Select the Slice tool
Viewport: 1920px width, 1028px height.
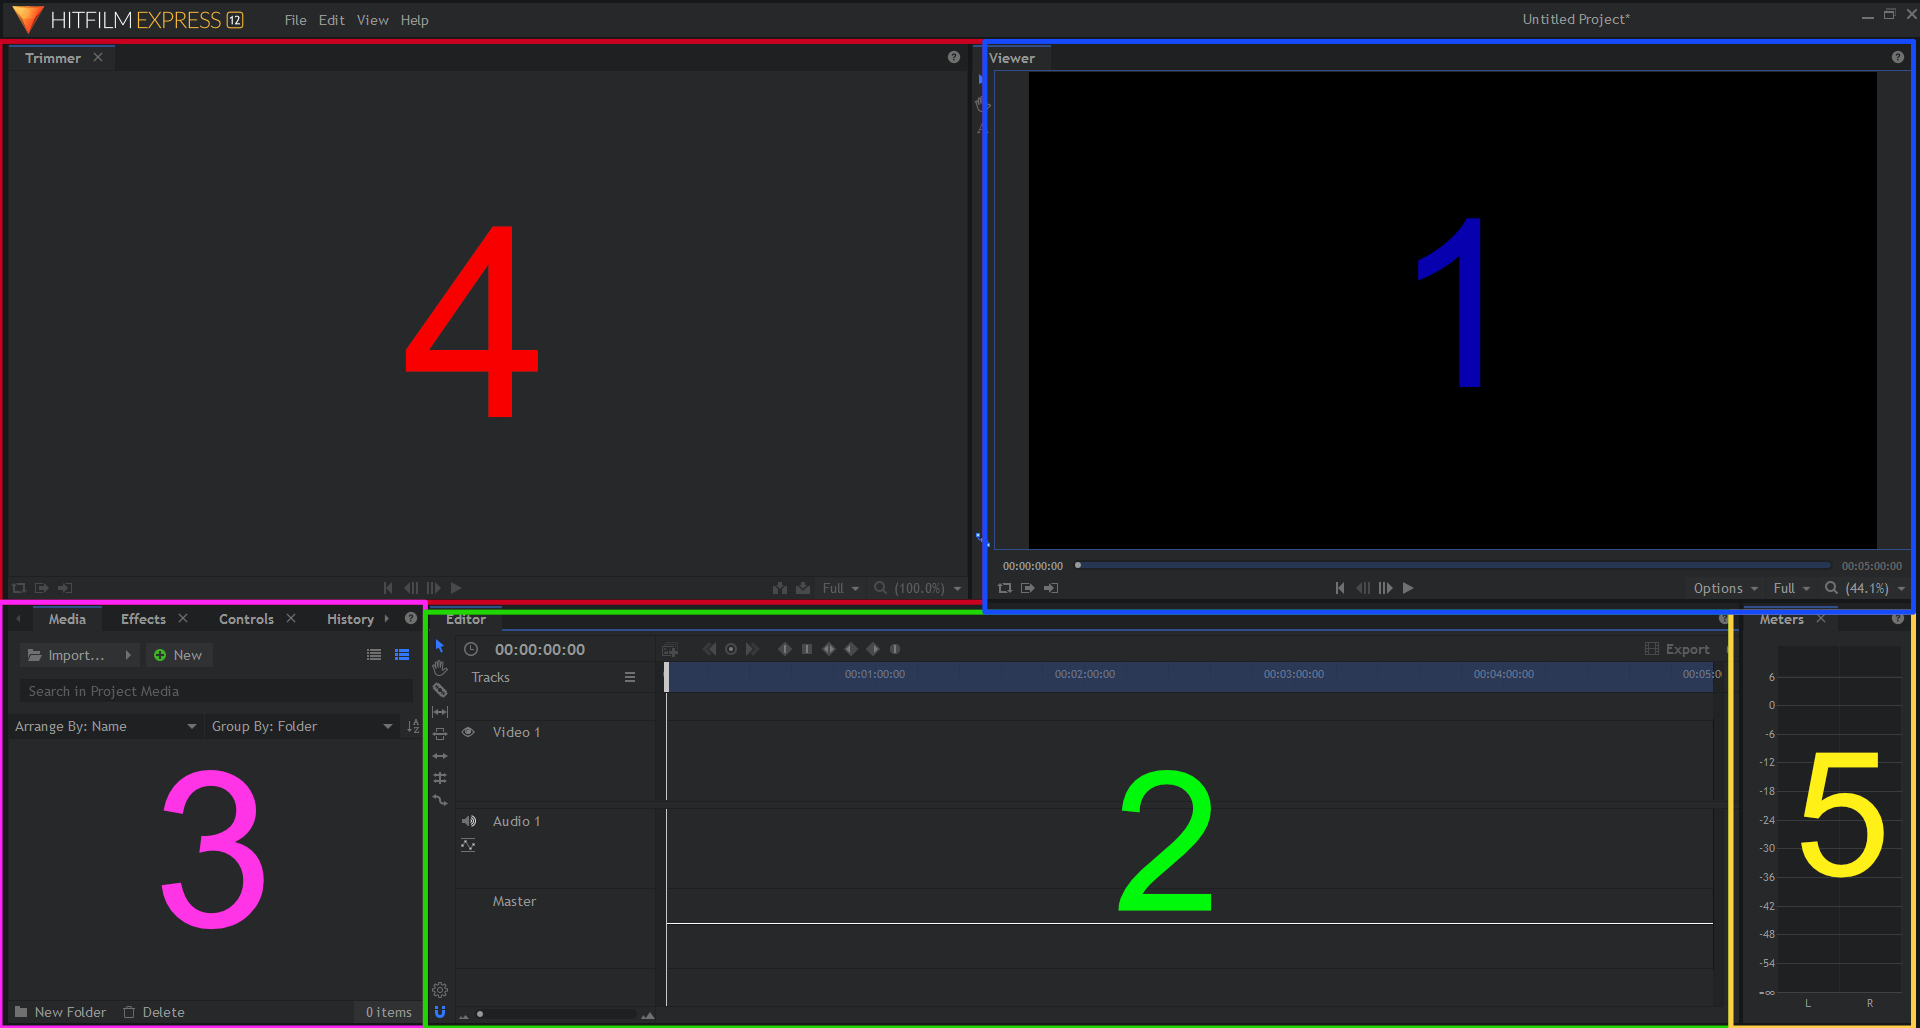(x=440, y=690)
